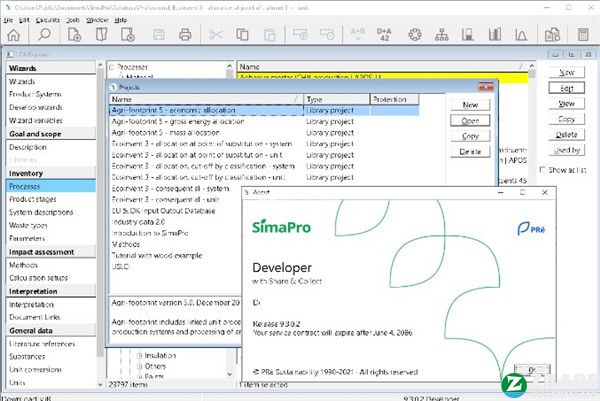Click the Home toolbar icon

pyautogui.click(x=14, y=35)
